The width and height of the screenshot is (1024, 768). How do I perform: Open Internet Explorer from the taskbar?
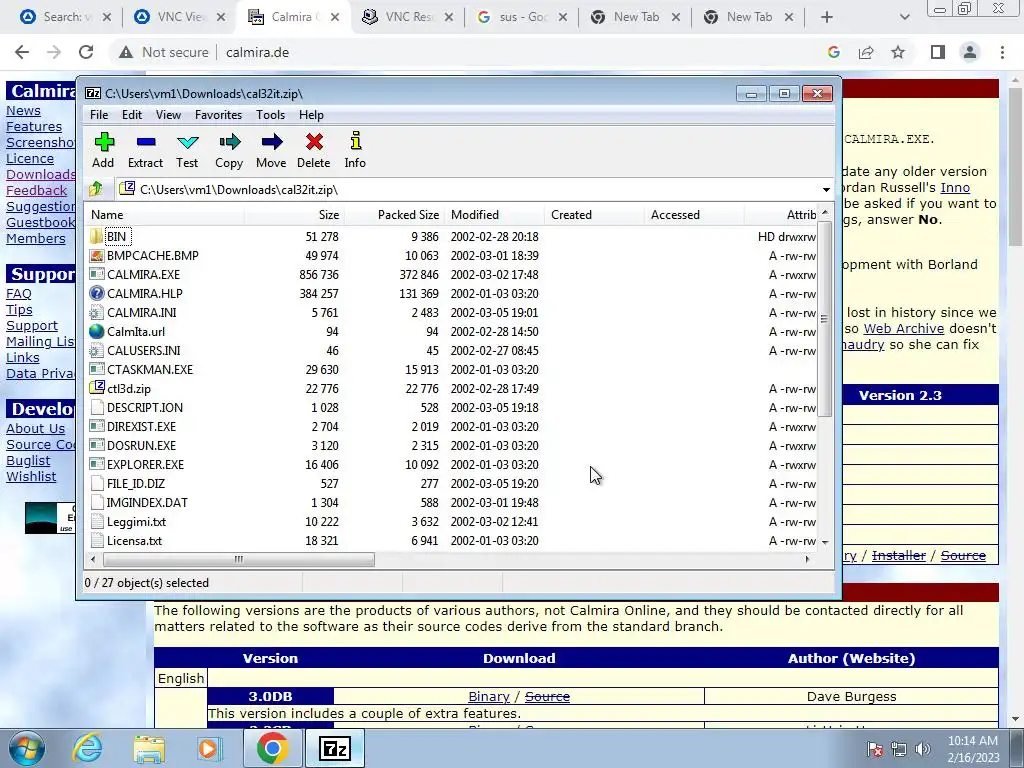(87, 748)
